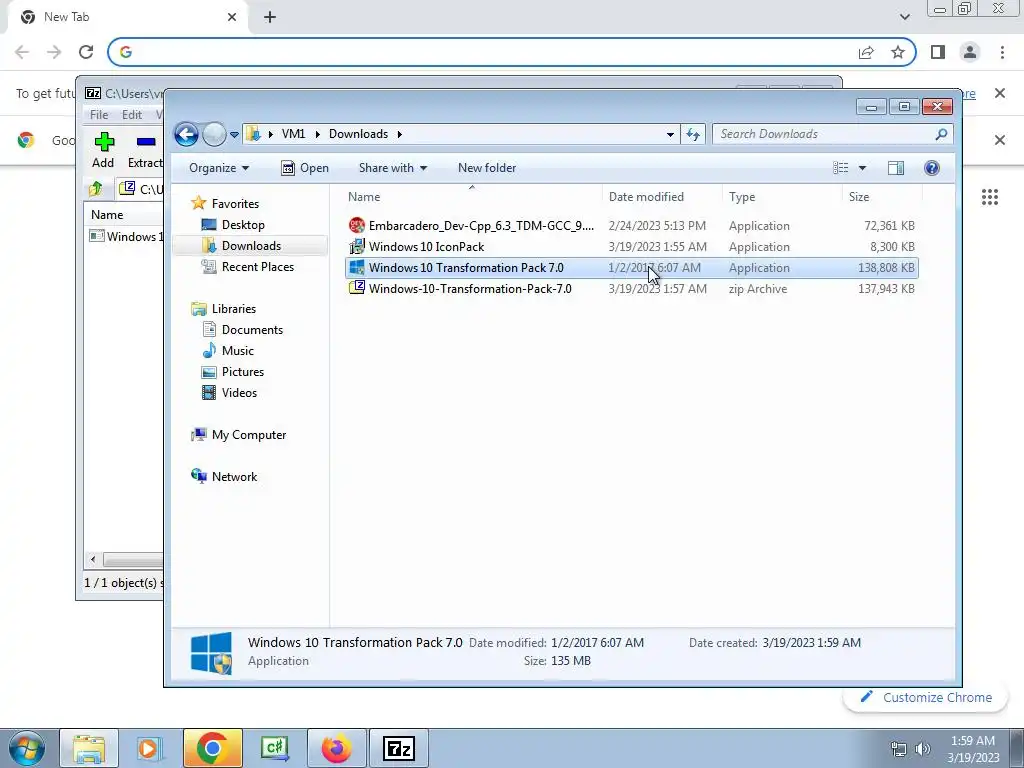Toggle the preview pane
This screenshot has width=1024, height=768.
896,168
